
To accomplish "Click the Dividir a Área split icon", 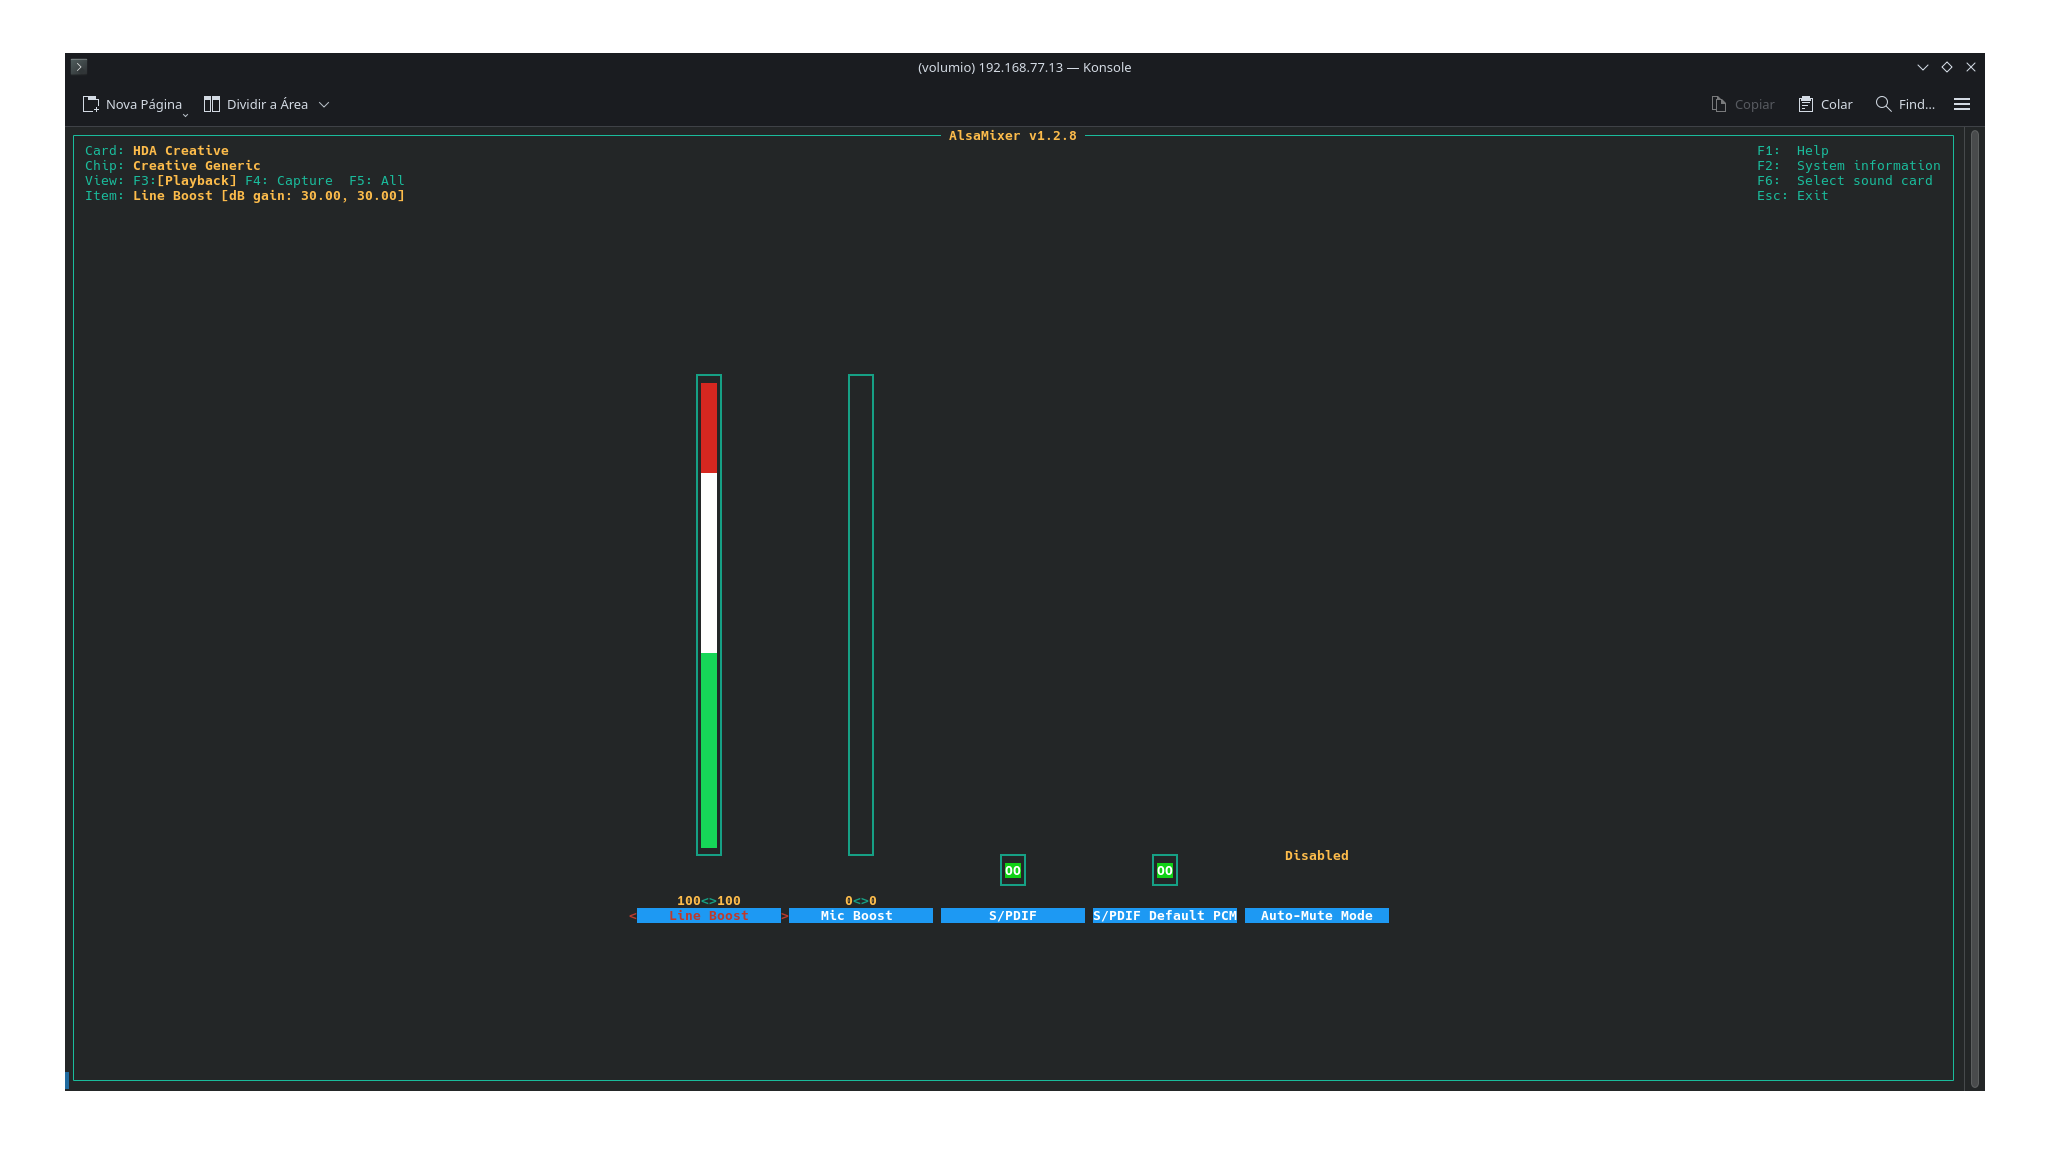I will (x=212, y=104).
